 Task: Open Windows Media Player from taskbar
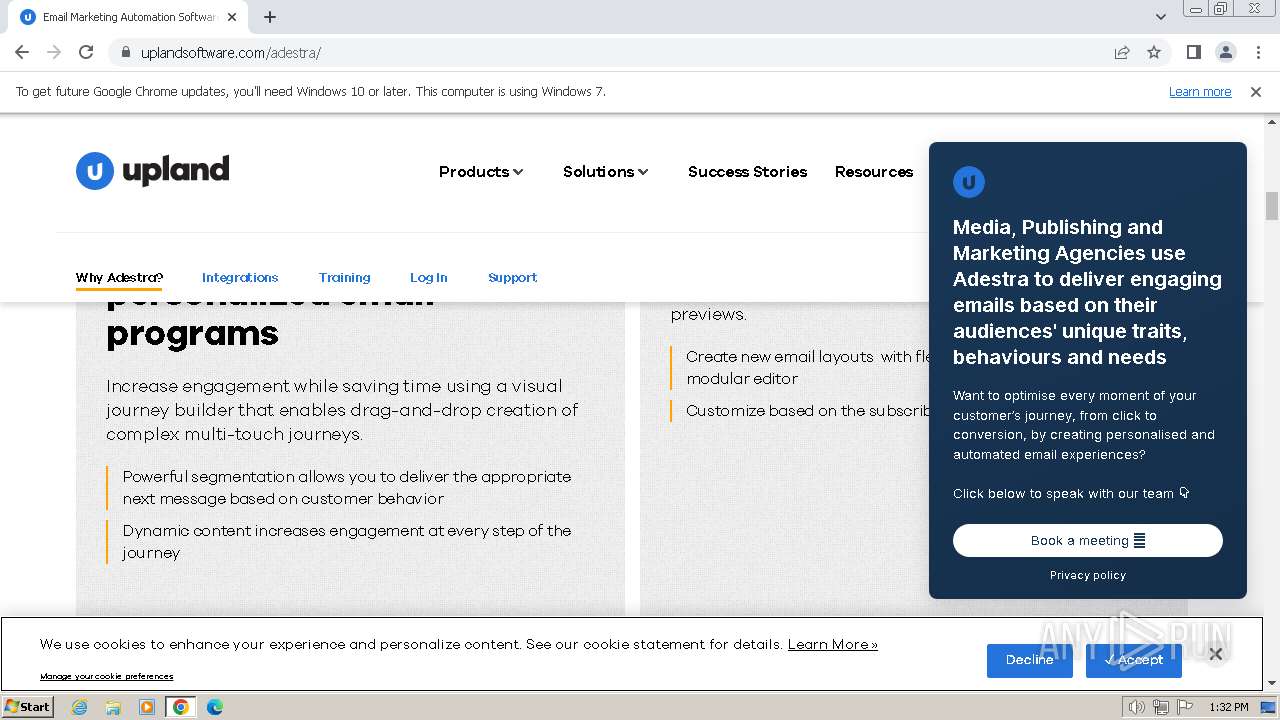tap(147, 707)
